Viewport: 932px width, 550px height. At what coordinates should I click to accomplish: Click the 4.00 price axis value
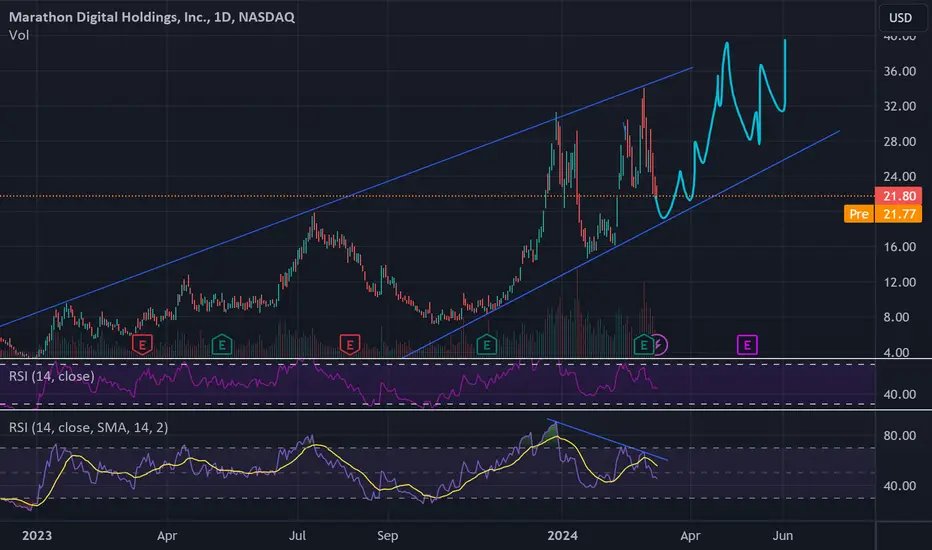pyautogui.click(x=896, y=352)
